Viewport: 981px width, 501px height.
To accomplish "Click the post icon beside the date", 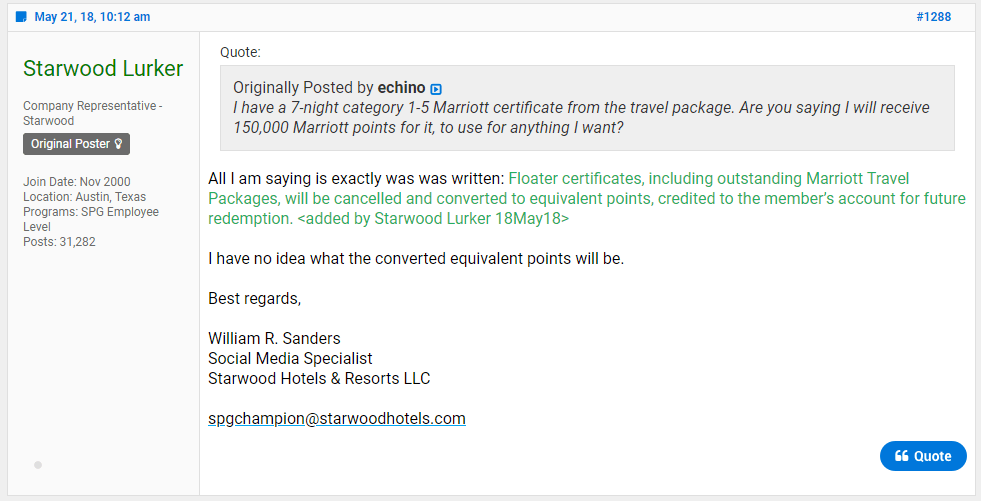I will click(x=22, y=17).
